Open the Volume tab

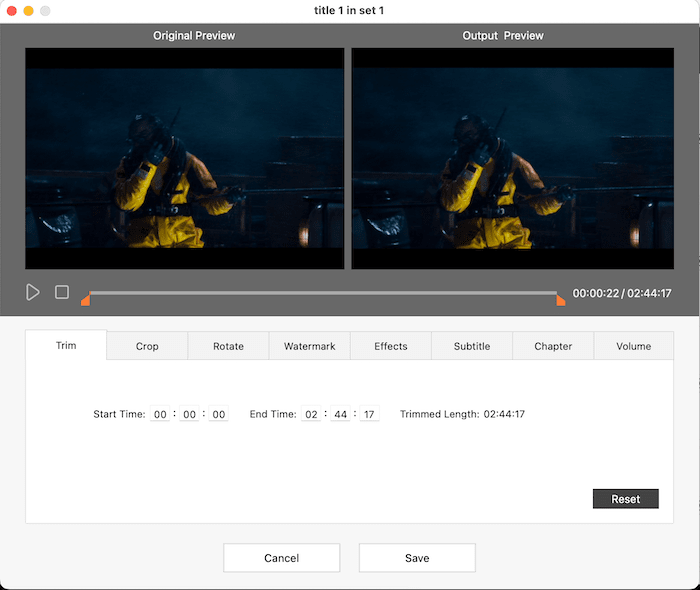[x=634, y=346]
